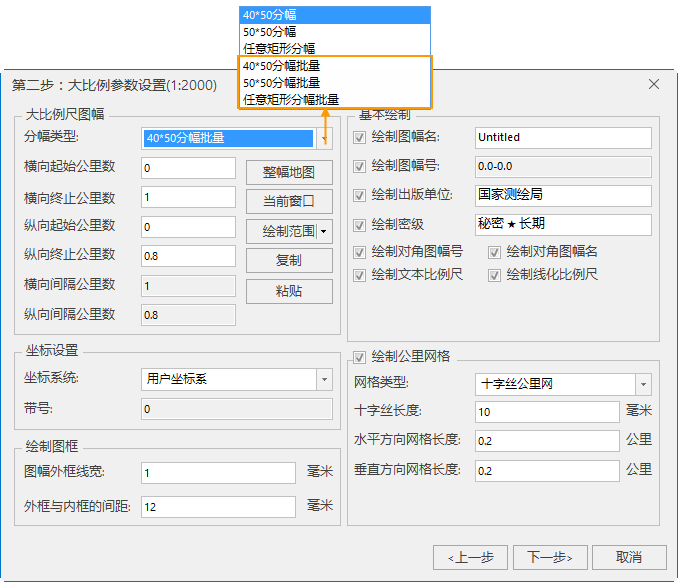Click the 绘制范围 split button arrow
678x582 pixels.
tap(325, 232)
